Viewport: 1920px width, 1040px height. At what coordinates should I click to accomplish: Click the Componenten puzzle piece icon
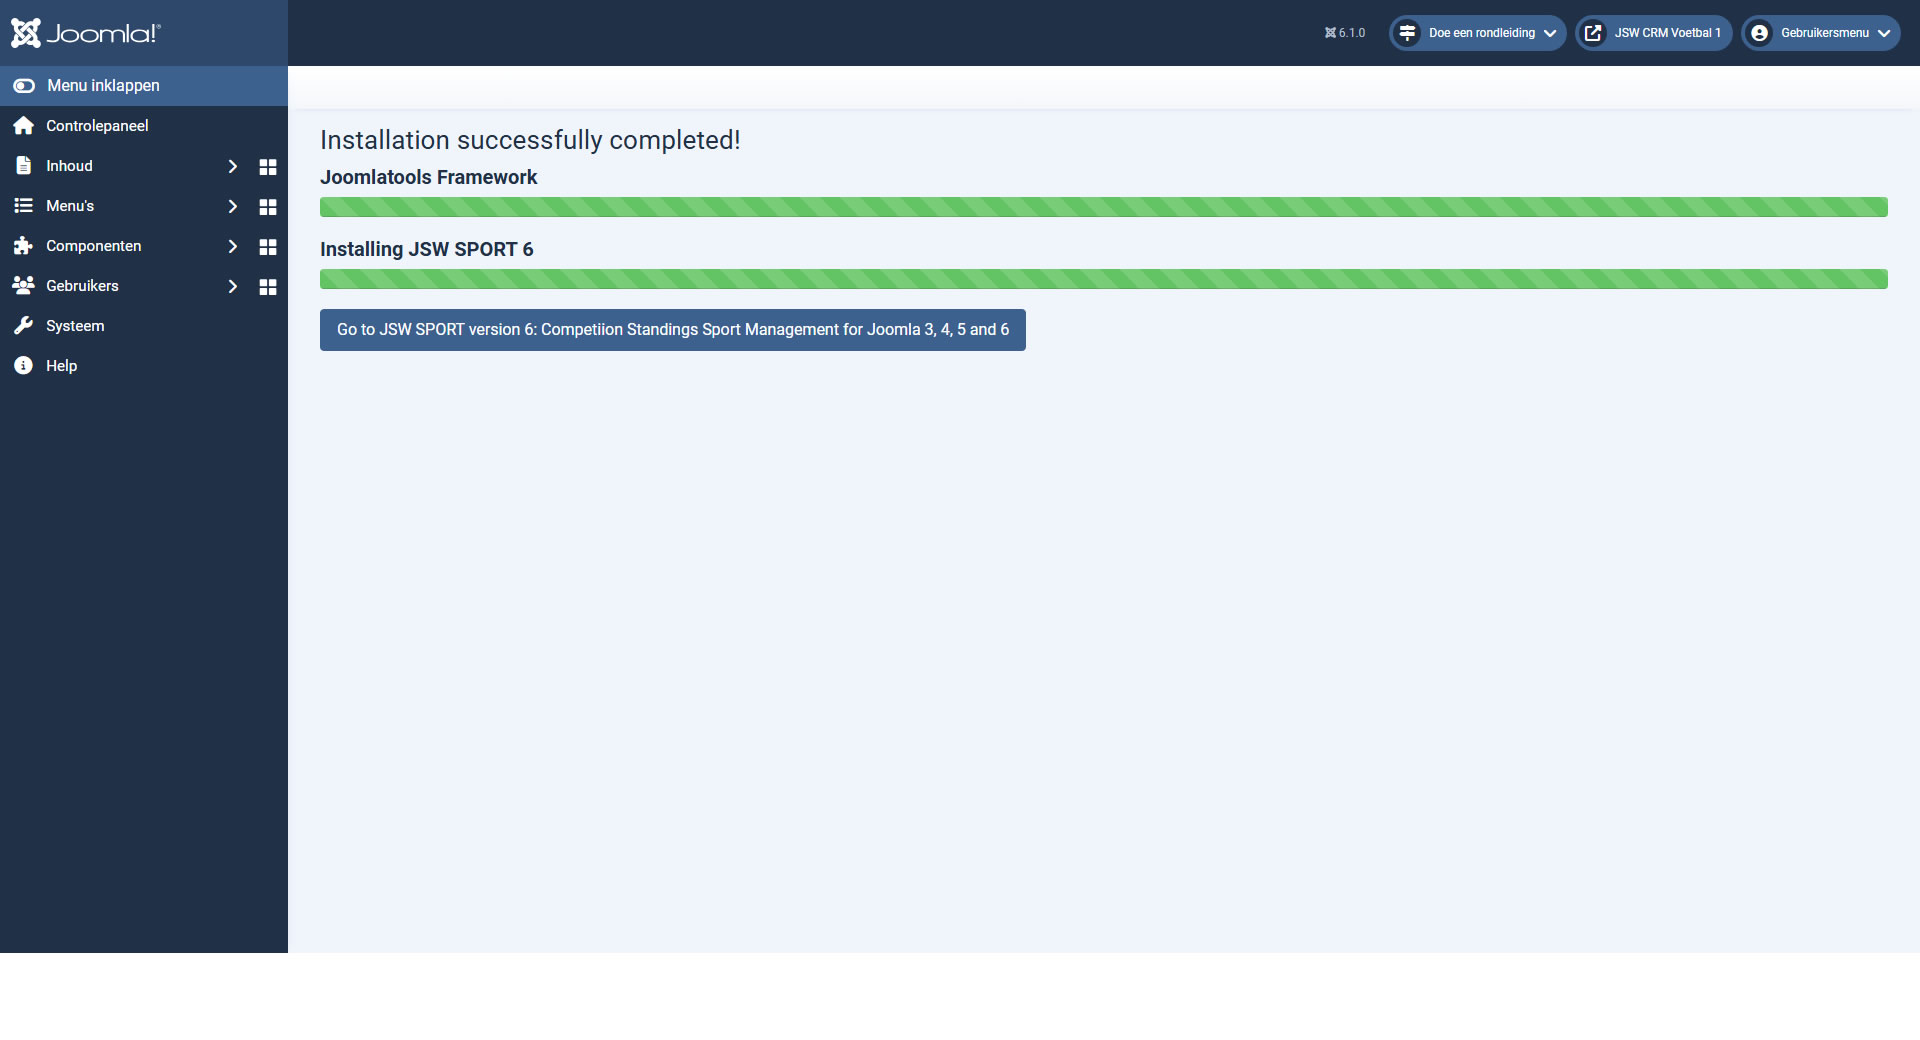(24, 246)
